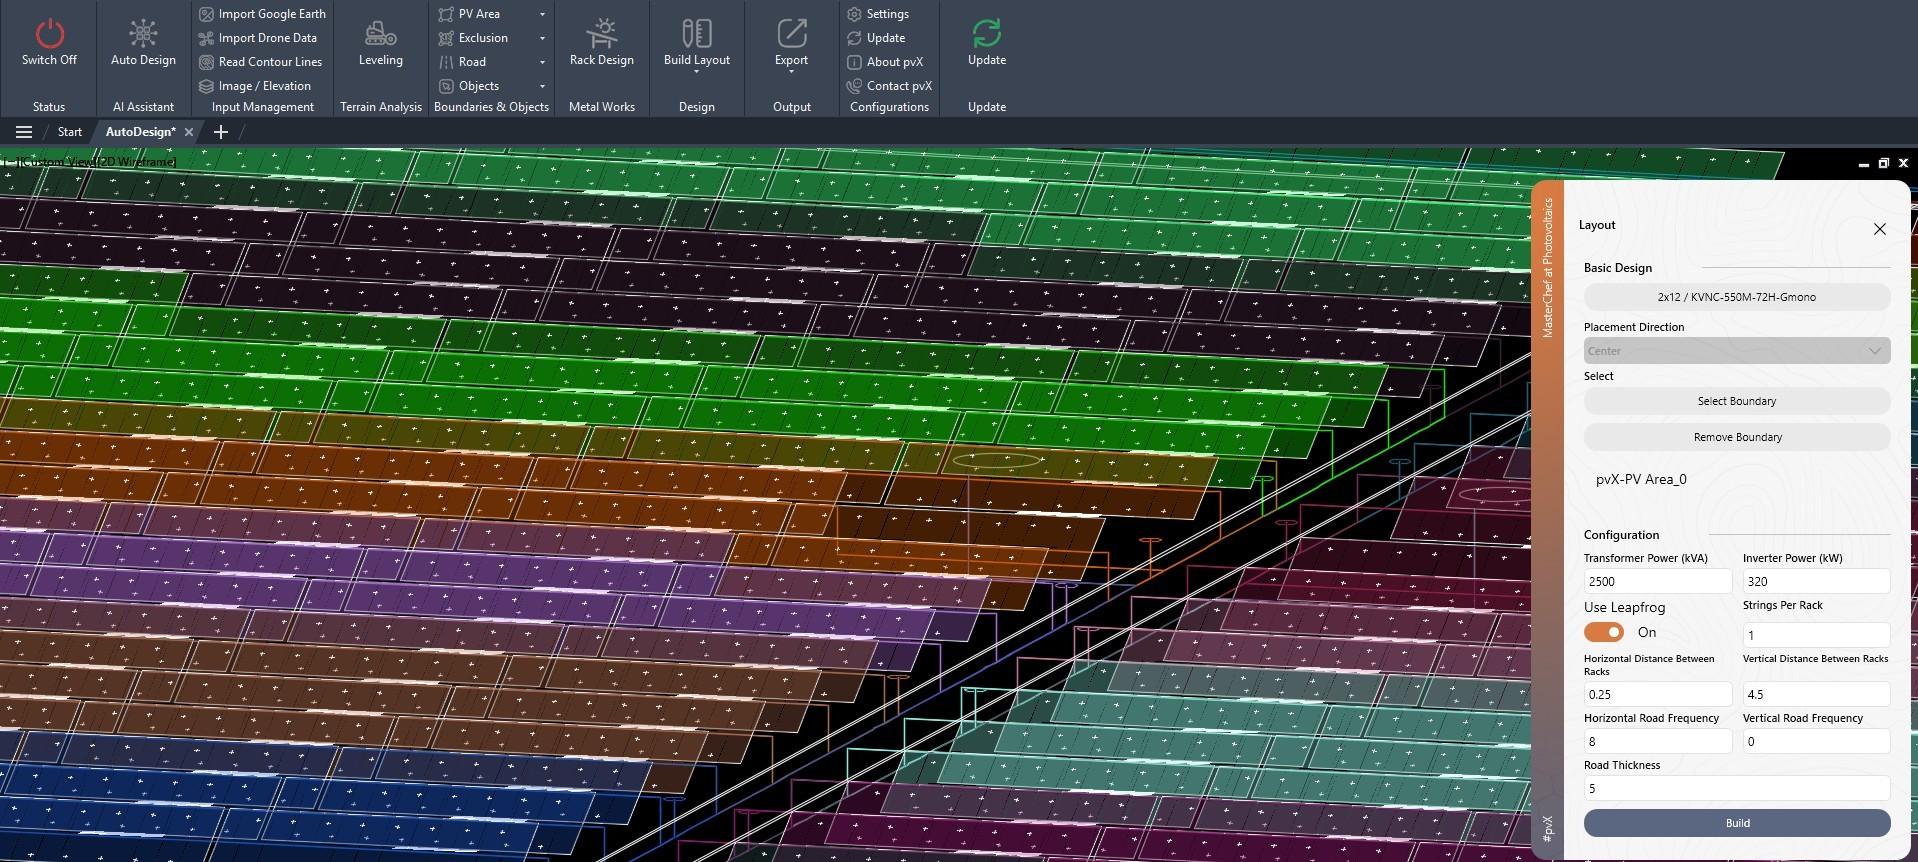
Task: Switch to the Start tab
Action: click(x=69, y=132)
